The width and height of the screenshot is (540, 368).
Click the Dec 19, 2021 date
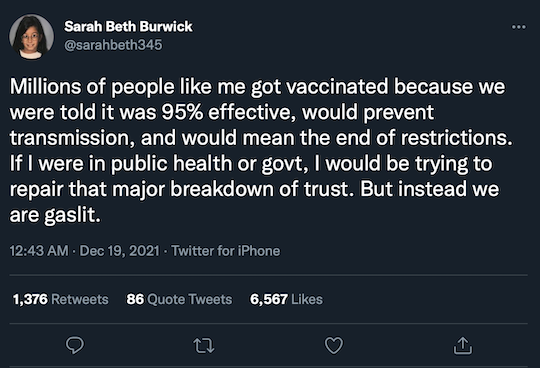[x=120, y=251]
